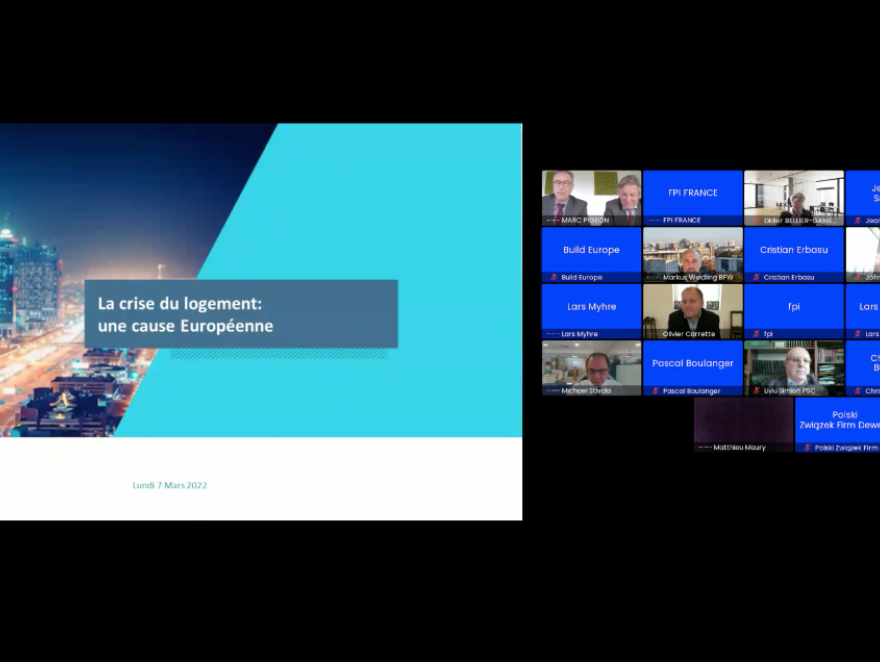This screenshot has width=880, height=662.
Task: Click the muted mic icon on Didier's video
Action: tap(756, 220)
